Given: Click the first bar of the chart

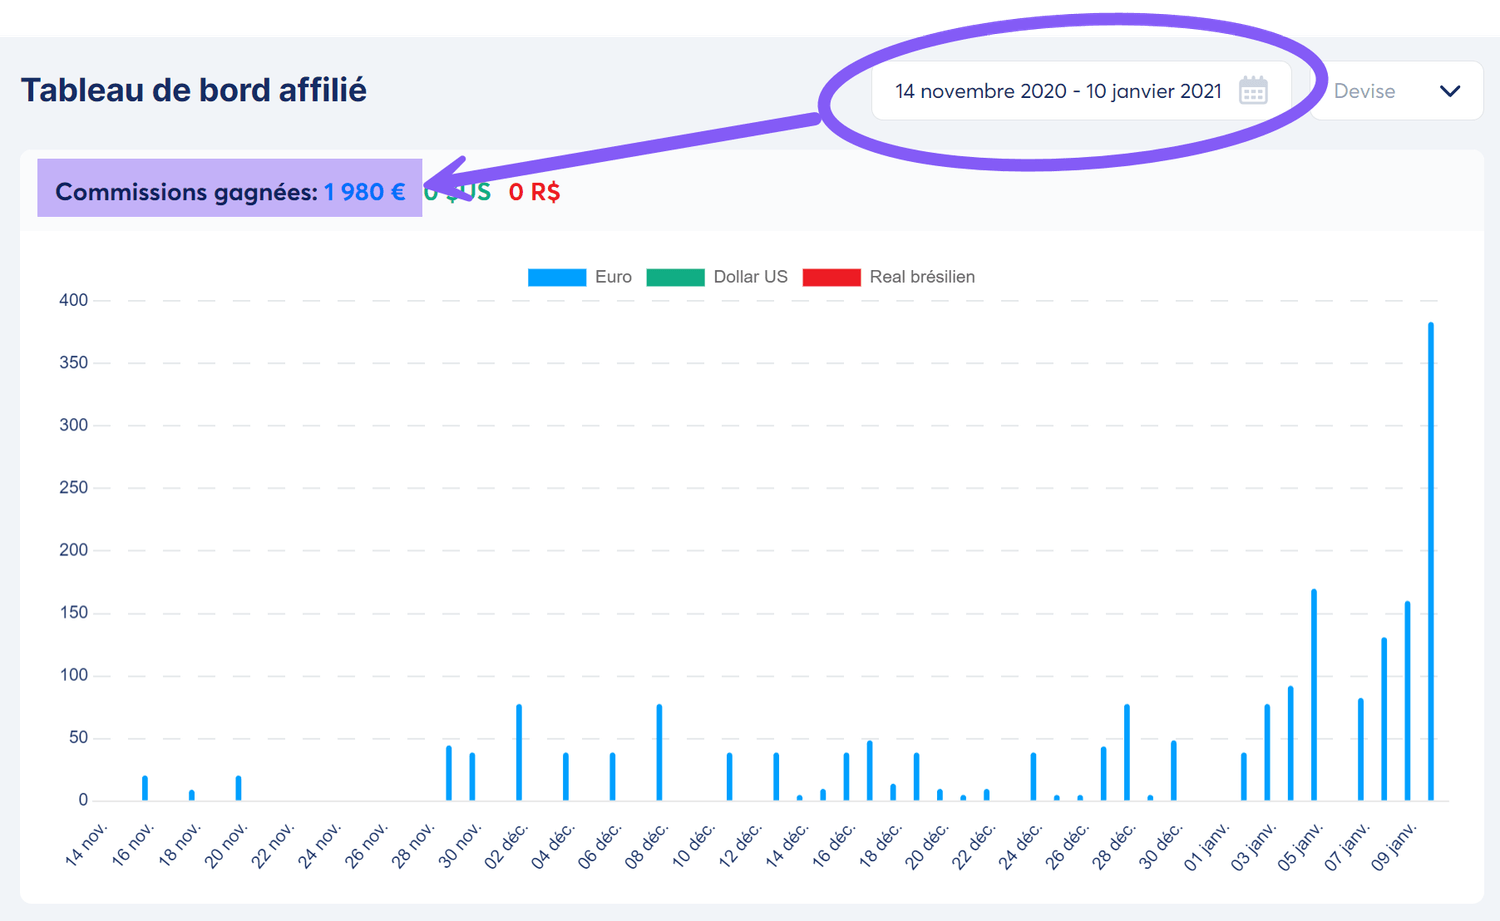Looking at the screenshot, I should (145, 788).
